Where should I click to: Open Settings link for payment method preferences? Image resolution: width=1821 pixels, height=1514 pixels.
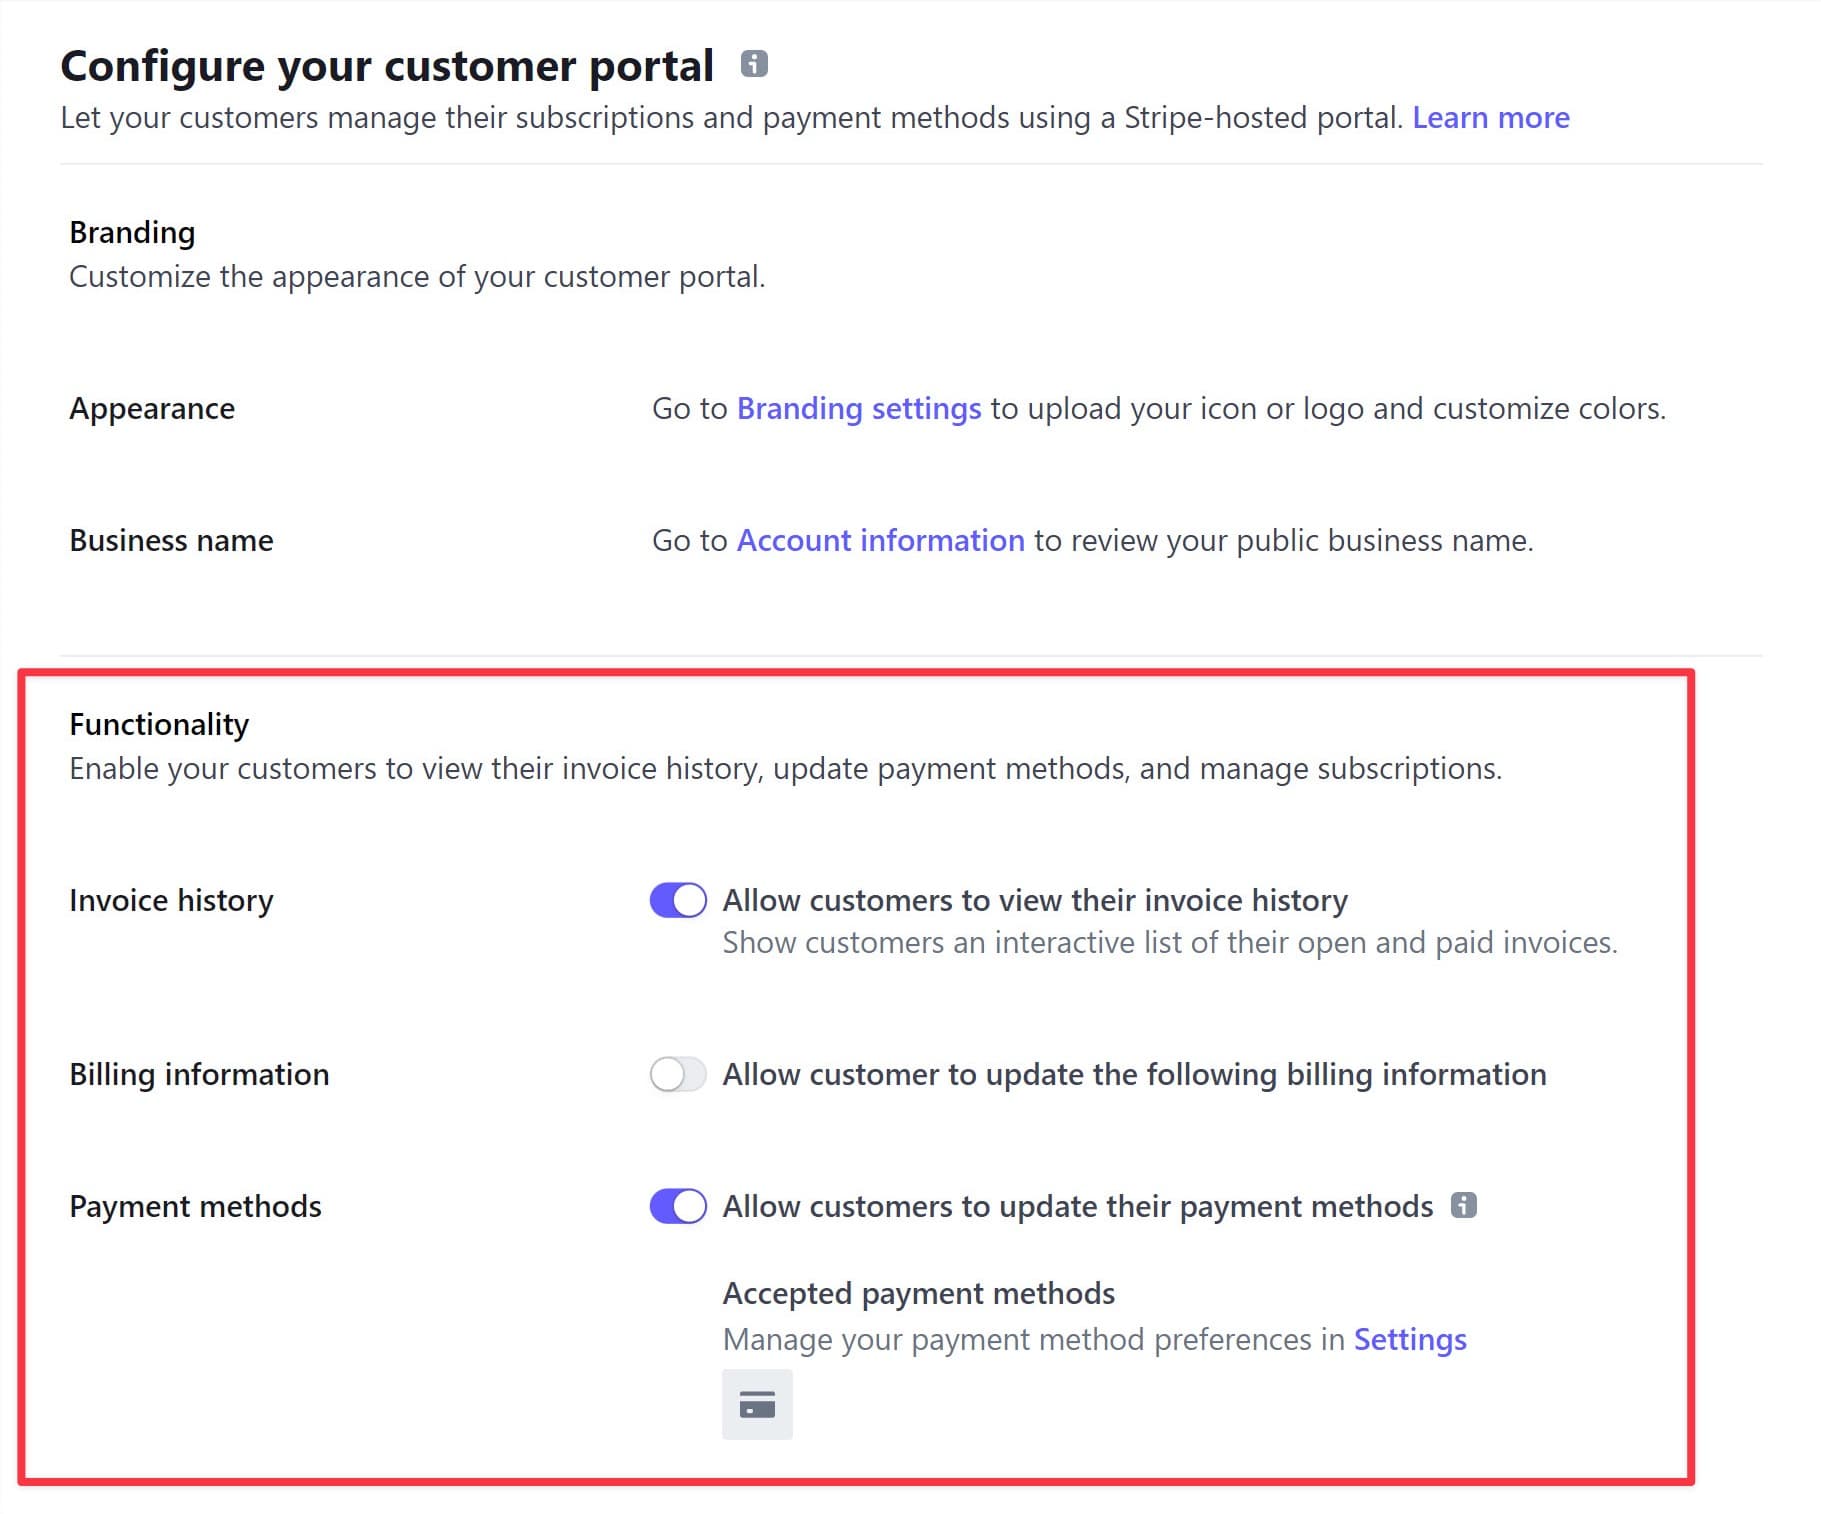[1409, 1339]
